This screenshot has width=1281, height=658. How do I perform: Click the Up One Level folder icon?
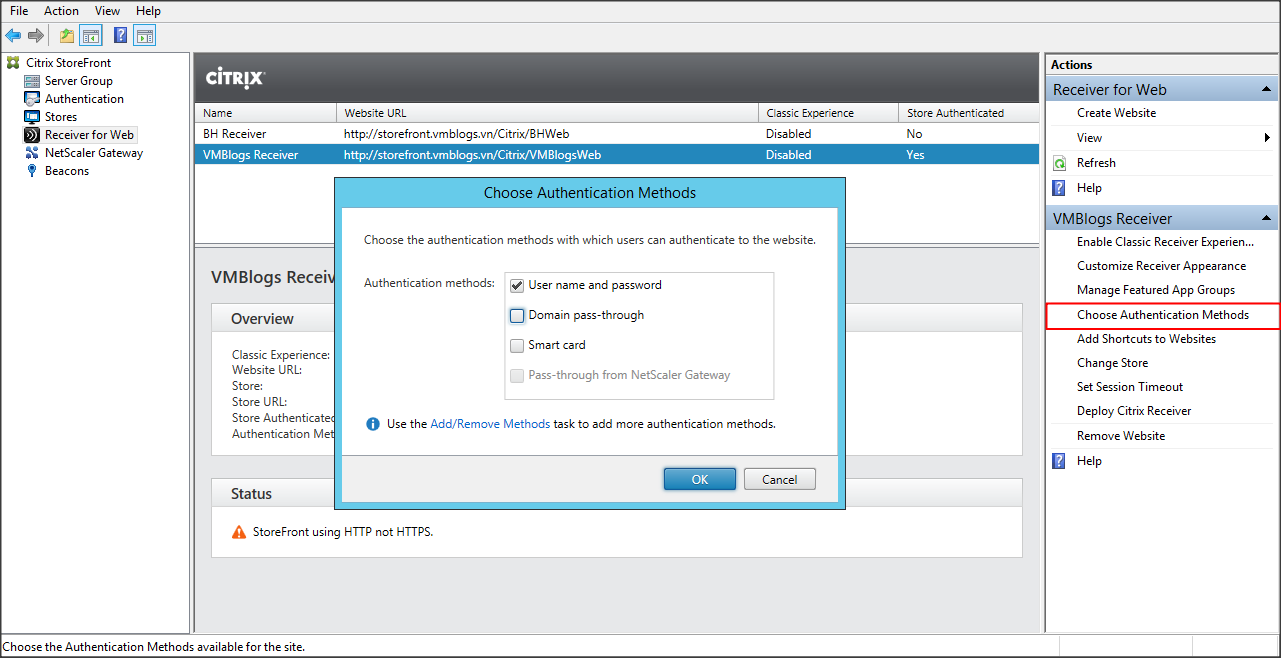tap(66, 36)
